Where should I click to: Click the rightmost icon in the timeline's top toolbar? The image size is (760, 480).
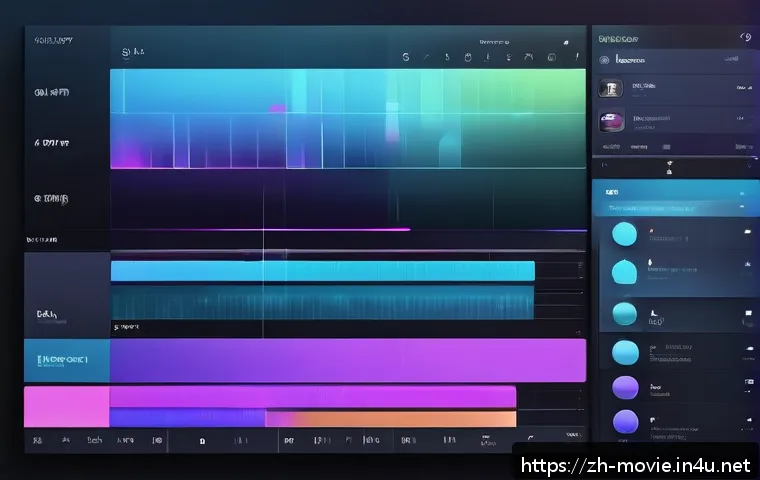point(577,58)
